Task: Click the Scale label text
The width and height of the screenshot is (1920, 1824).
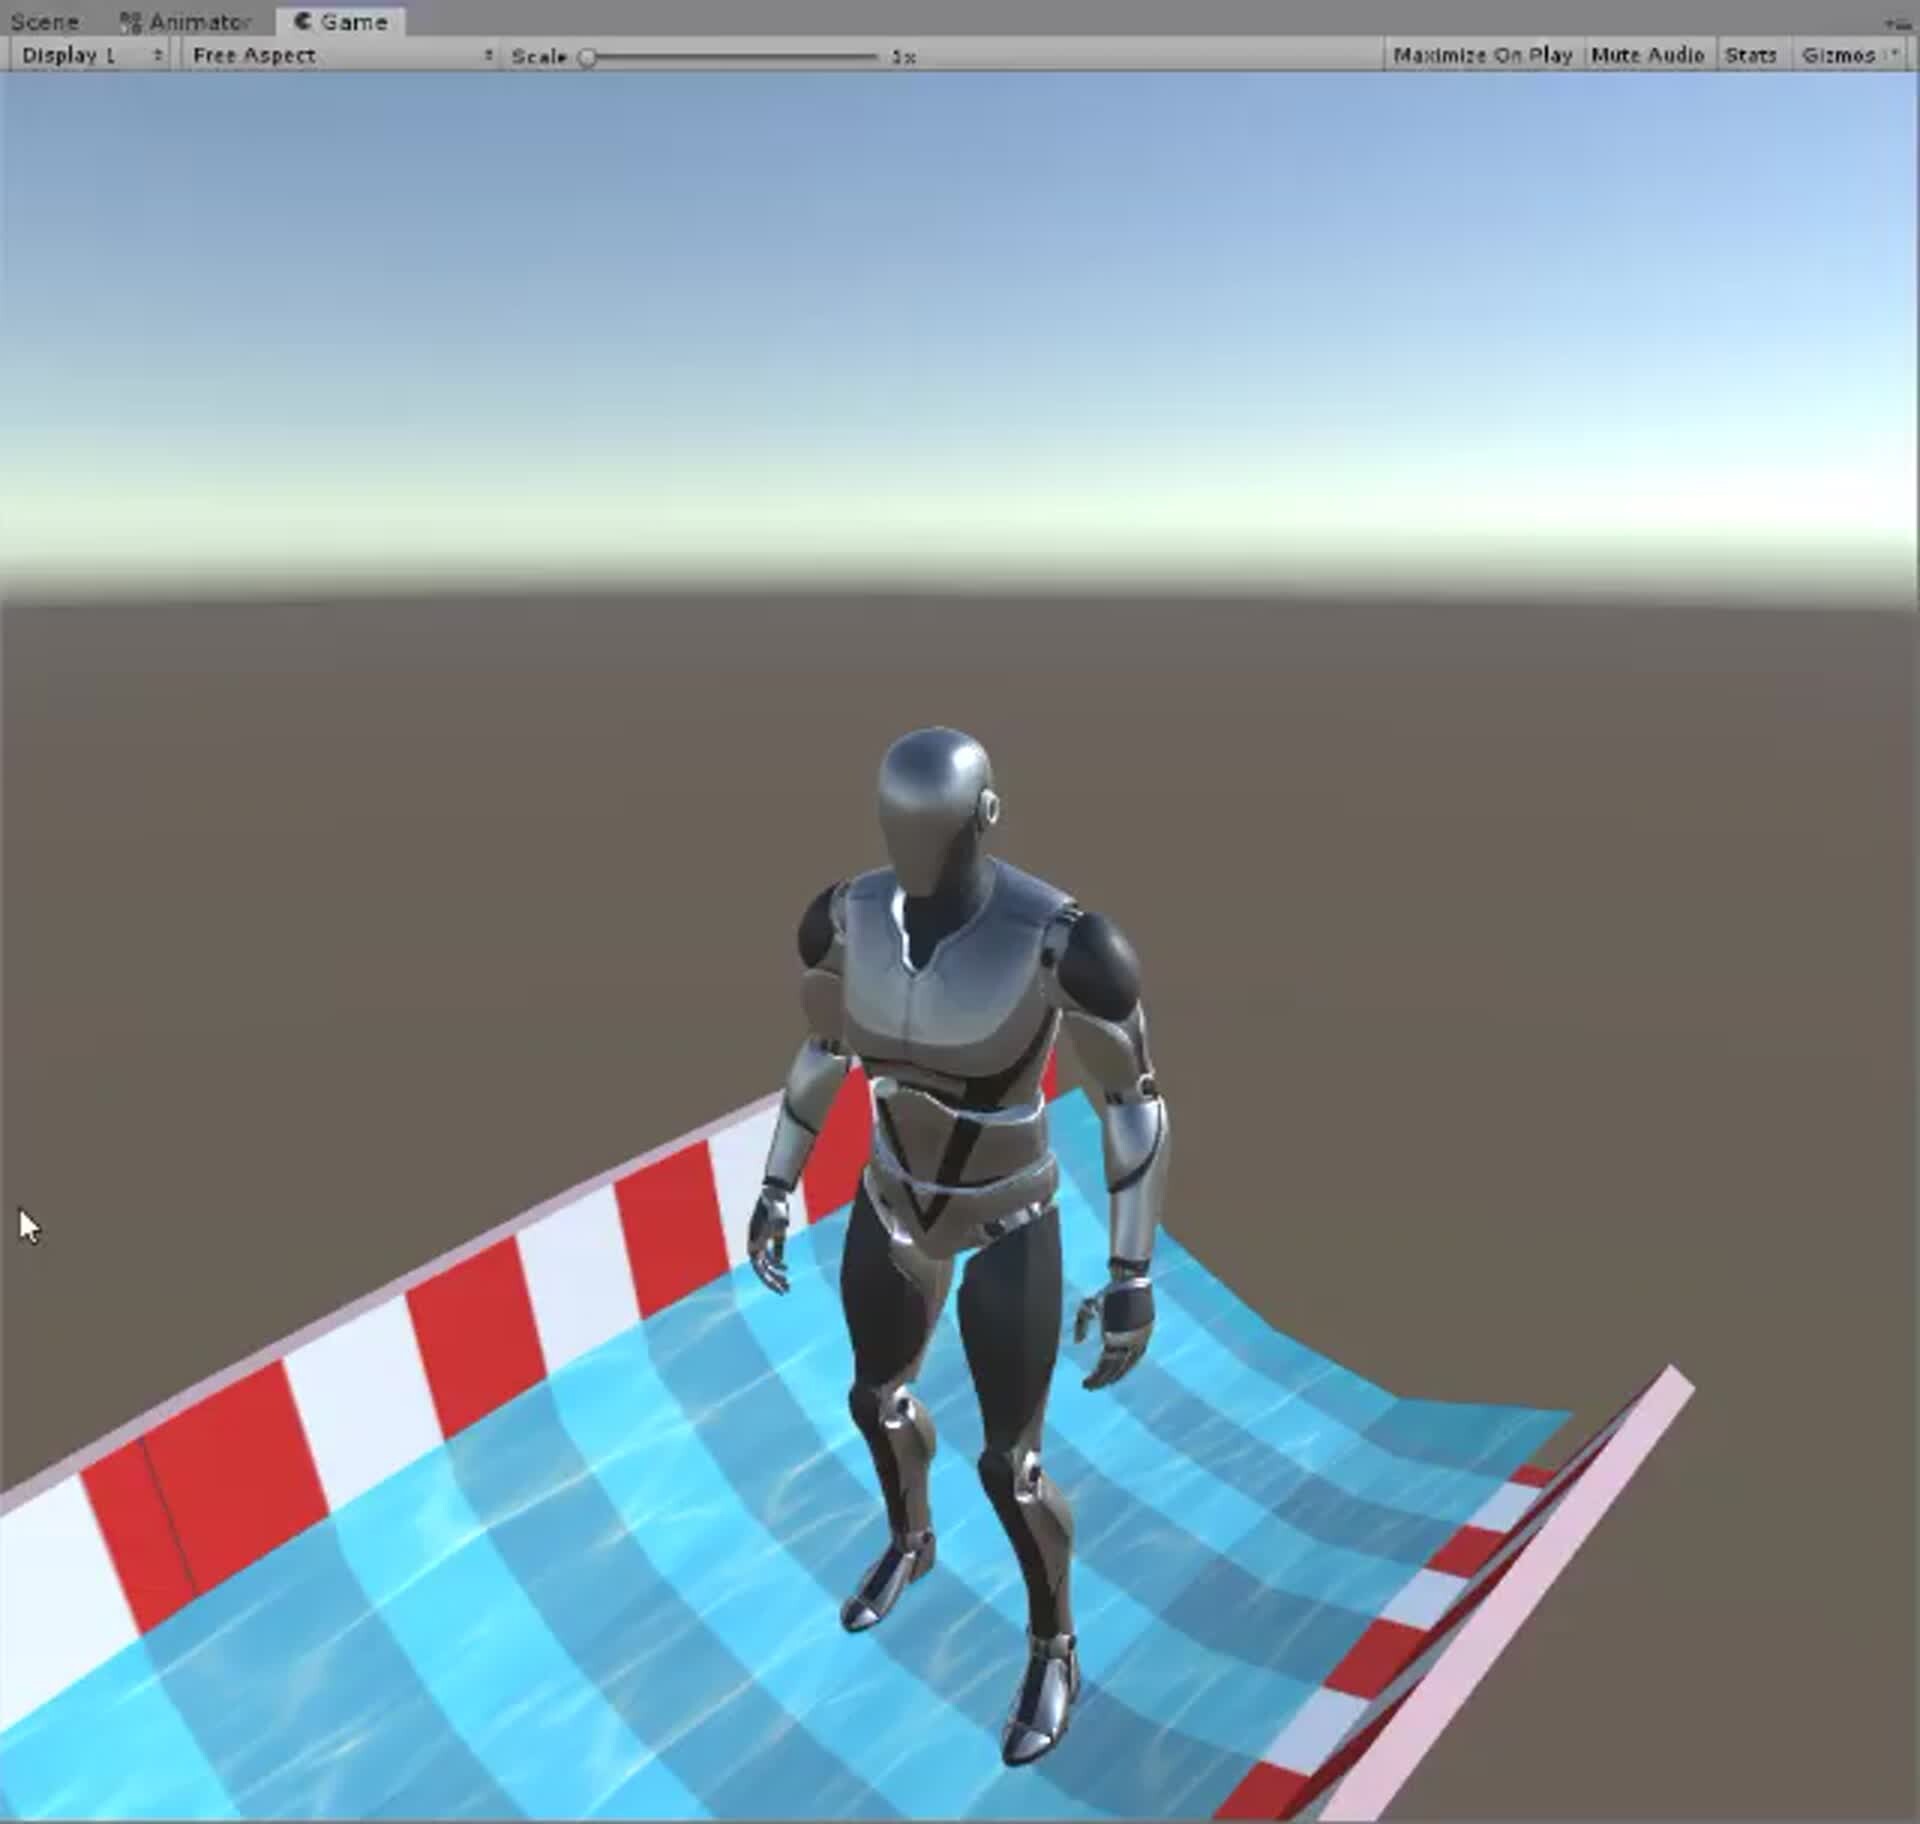Action: 539,57
